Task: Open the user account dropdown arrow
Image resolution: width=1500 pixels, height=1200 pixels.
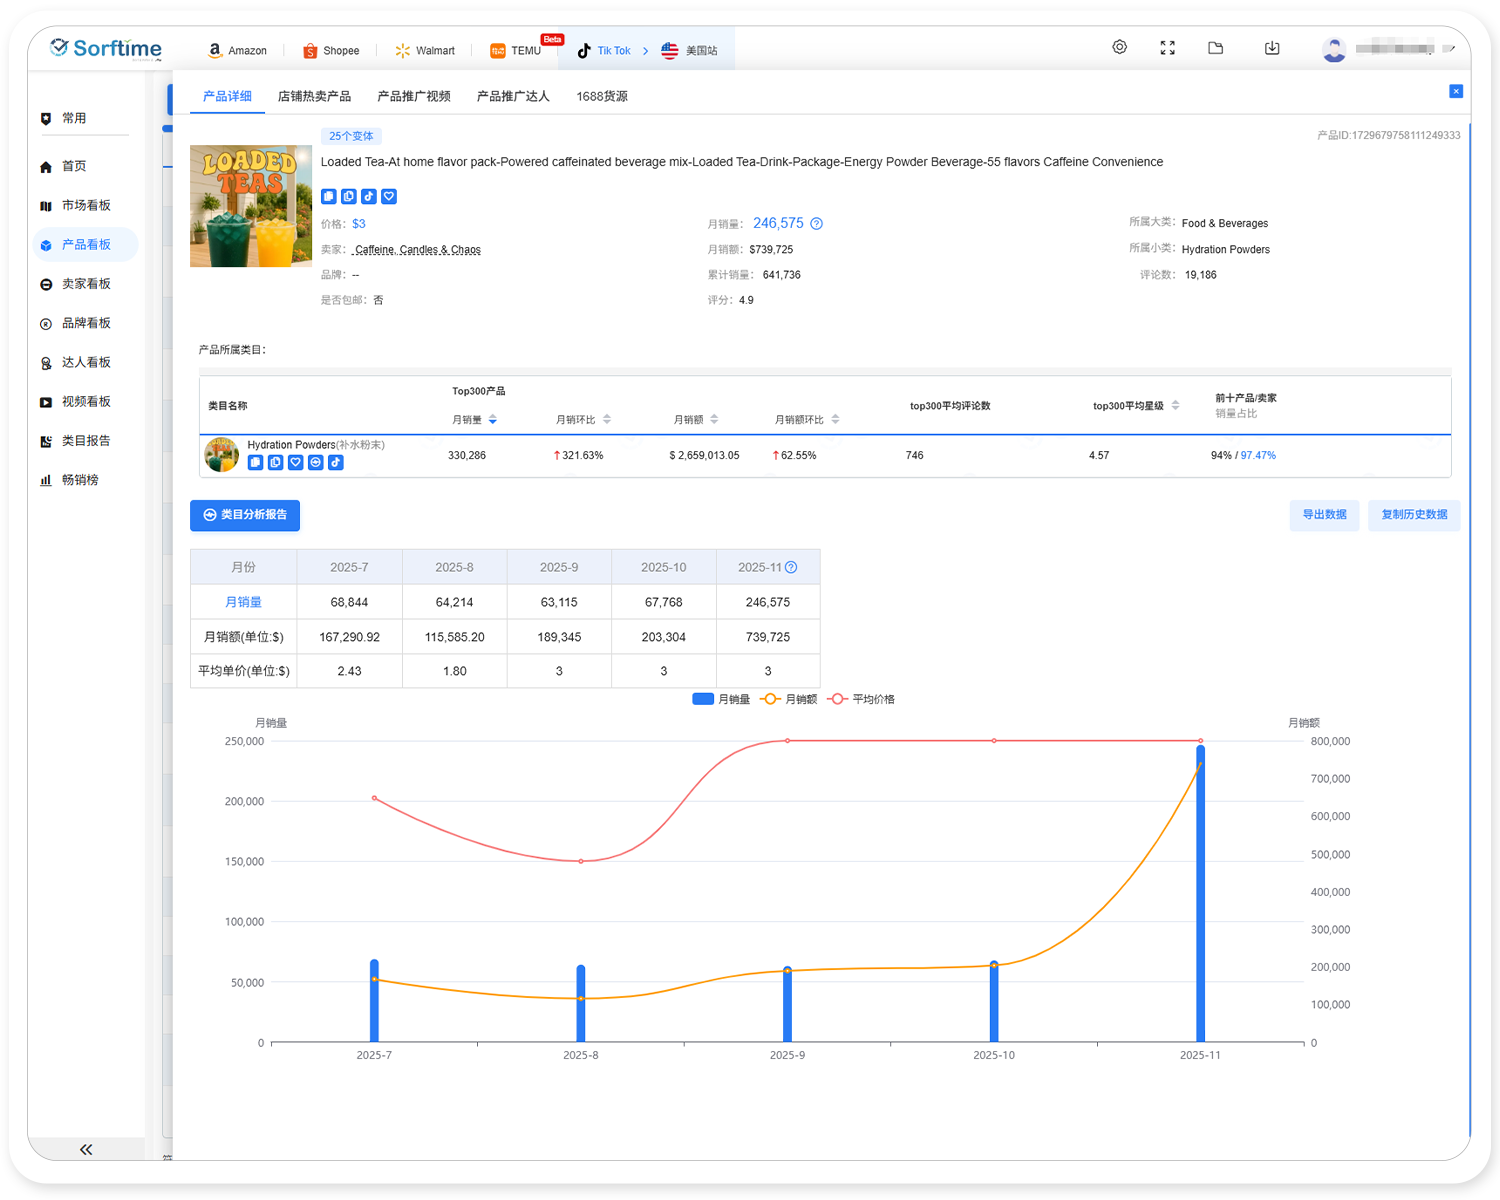Action: pyautogui.click(x=1450, y=49)
